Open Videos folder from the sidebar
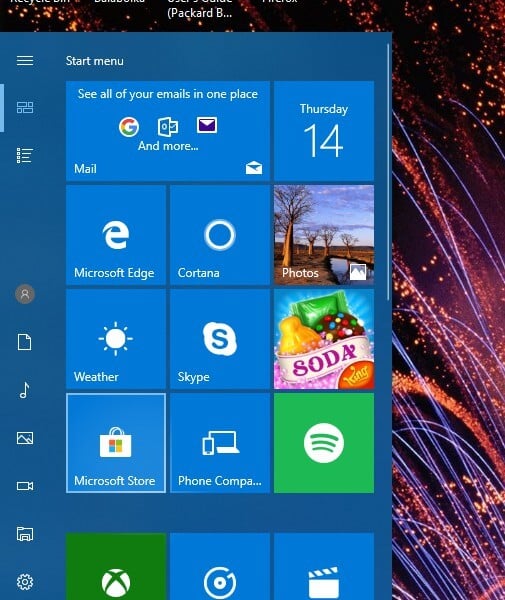The height and width of the screenshot is (600, 505). pyautogui.click(x=25, y=486)
